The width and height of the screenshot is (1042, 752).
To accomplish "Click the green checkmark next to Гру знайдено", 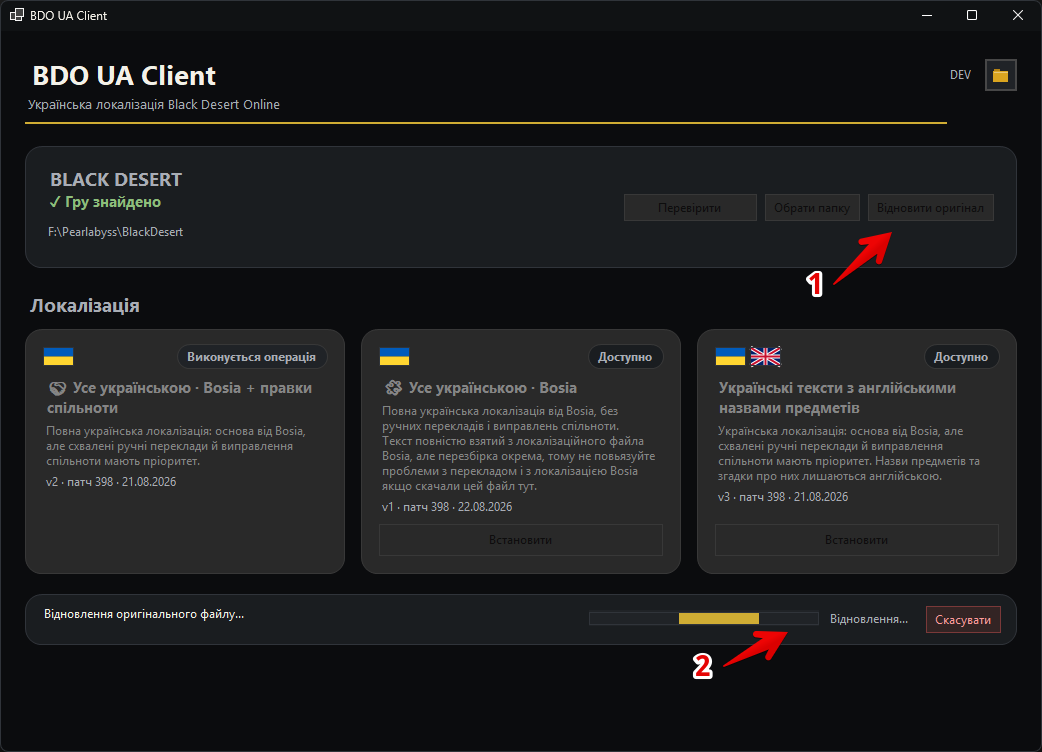I will 54,202.
